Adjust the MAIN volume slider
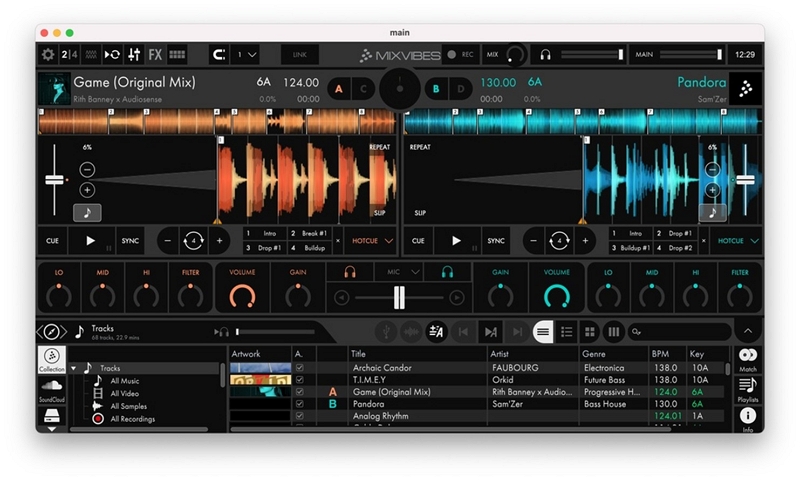Viewport: 800px width, 480px height. click(x=691, y=55)
